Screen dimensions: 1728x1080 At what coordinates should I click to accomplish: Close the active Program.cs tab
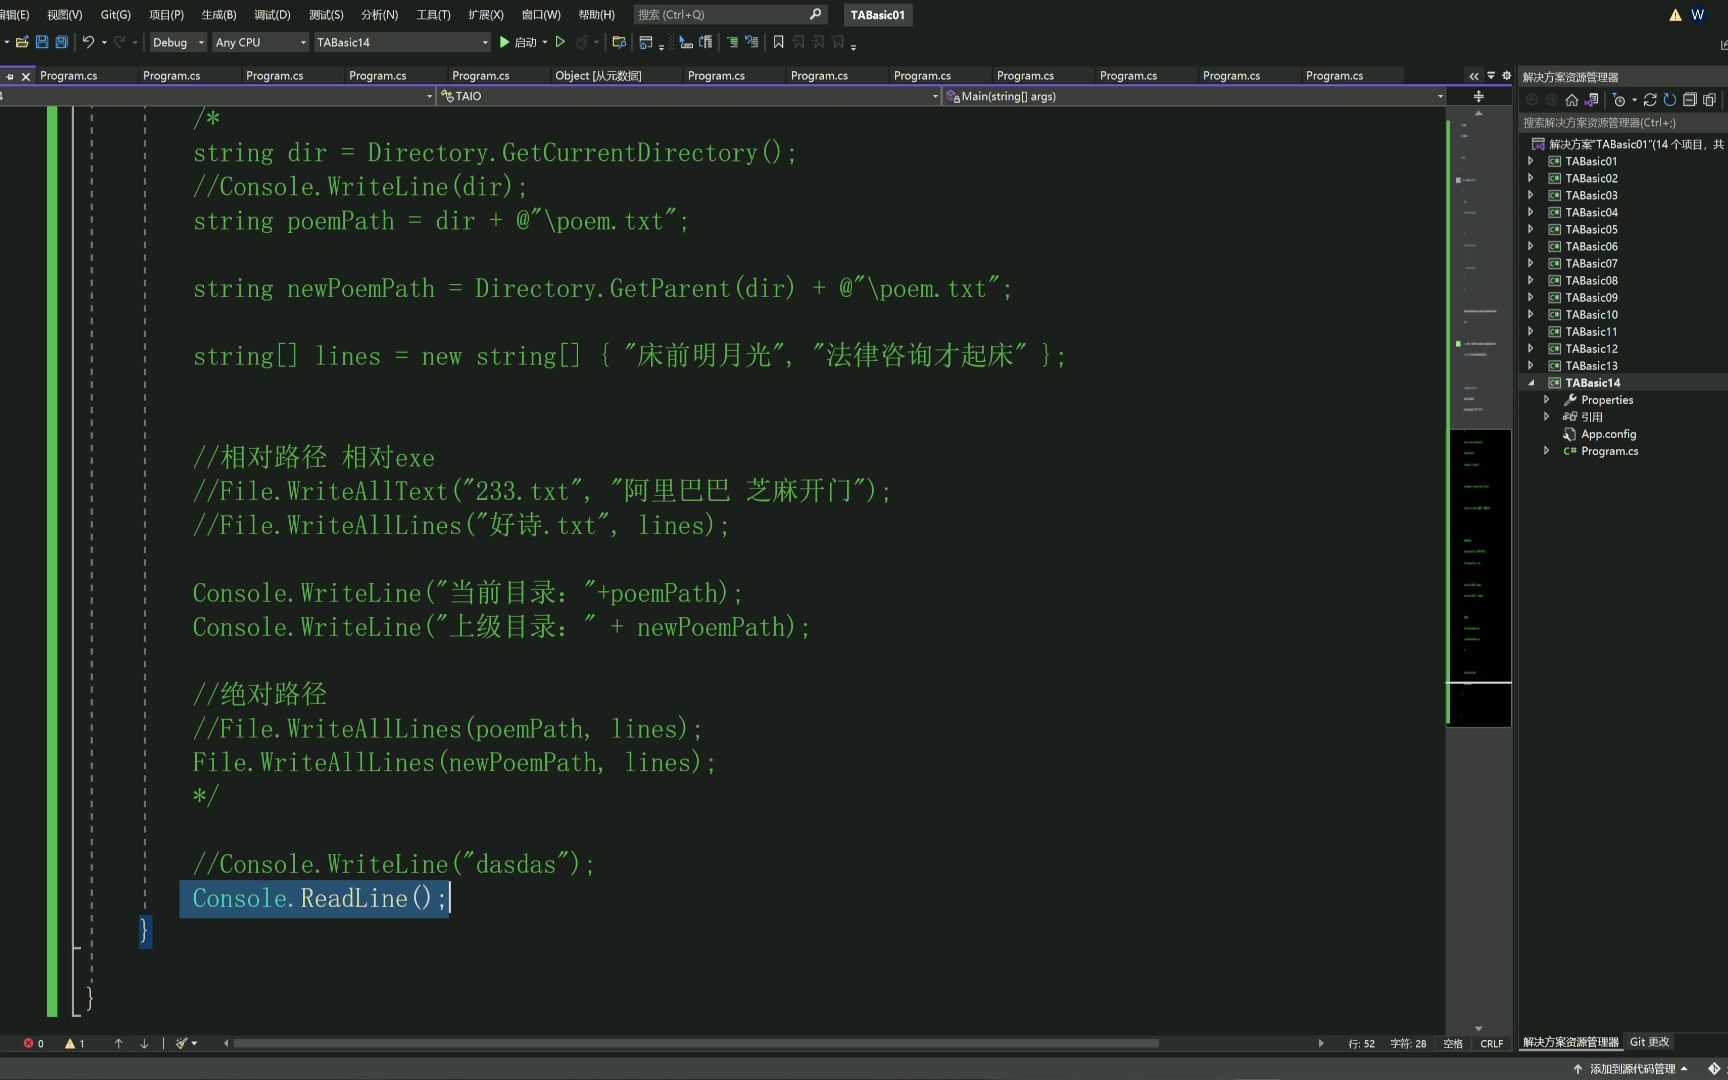pyautogui.click(x=26, y=76)
